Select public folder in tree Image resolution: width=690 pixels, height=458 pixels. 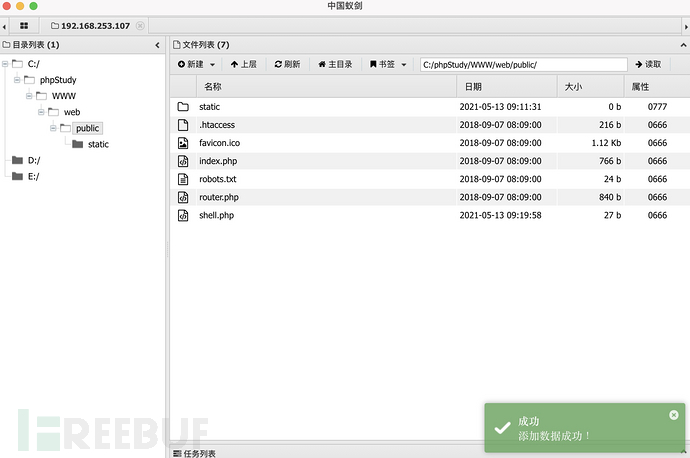point(88,128)
